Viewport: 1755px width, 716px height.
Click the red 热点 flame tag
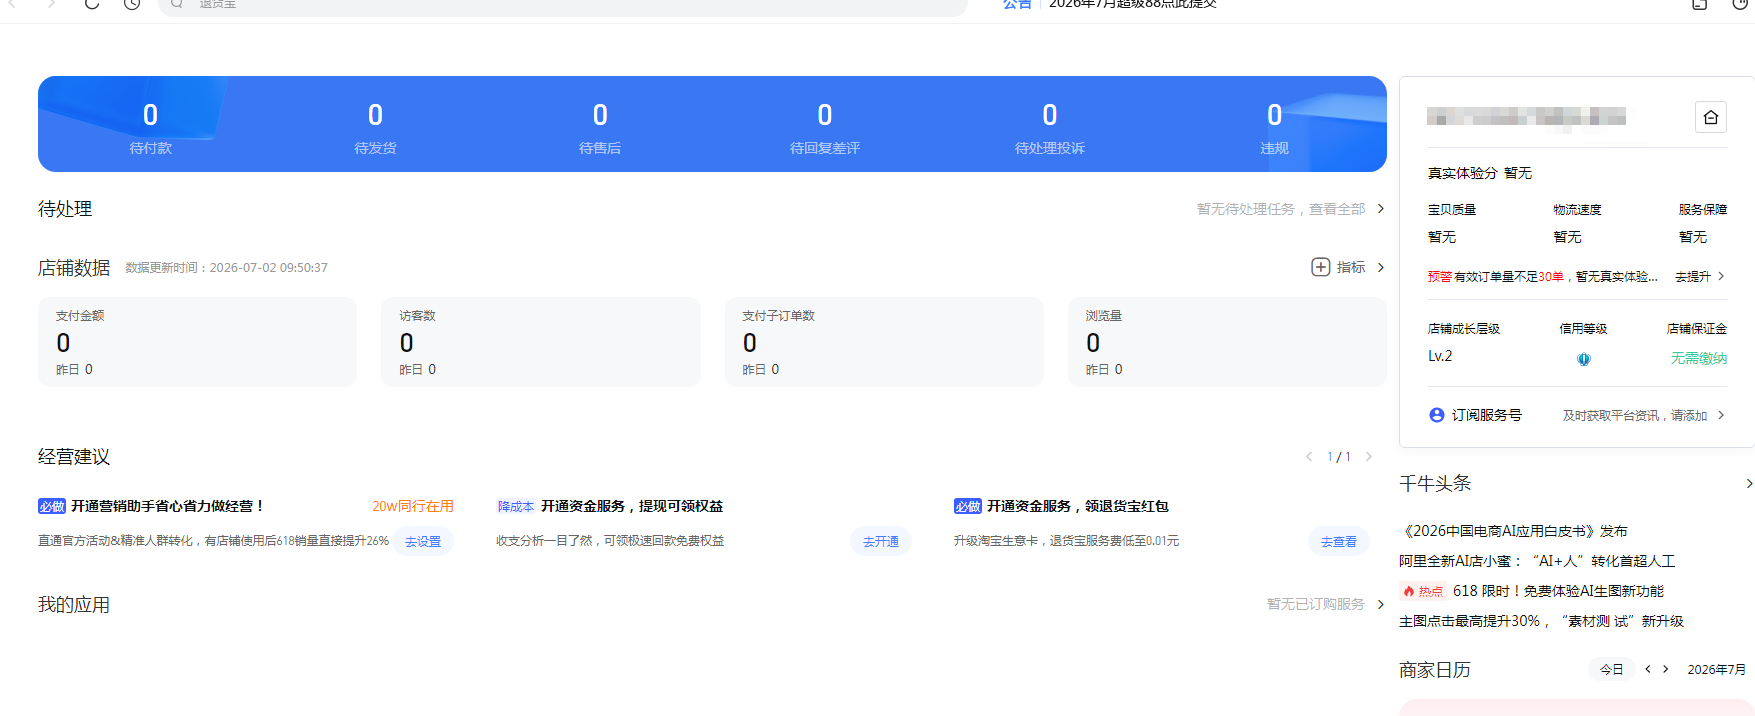point(1422,591)
